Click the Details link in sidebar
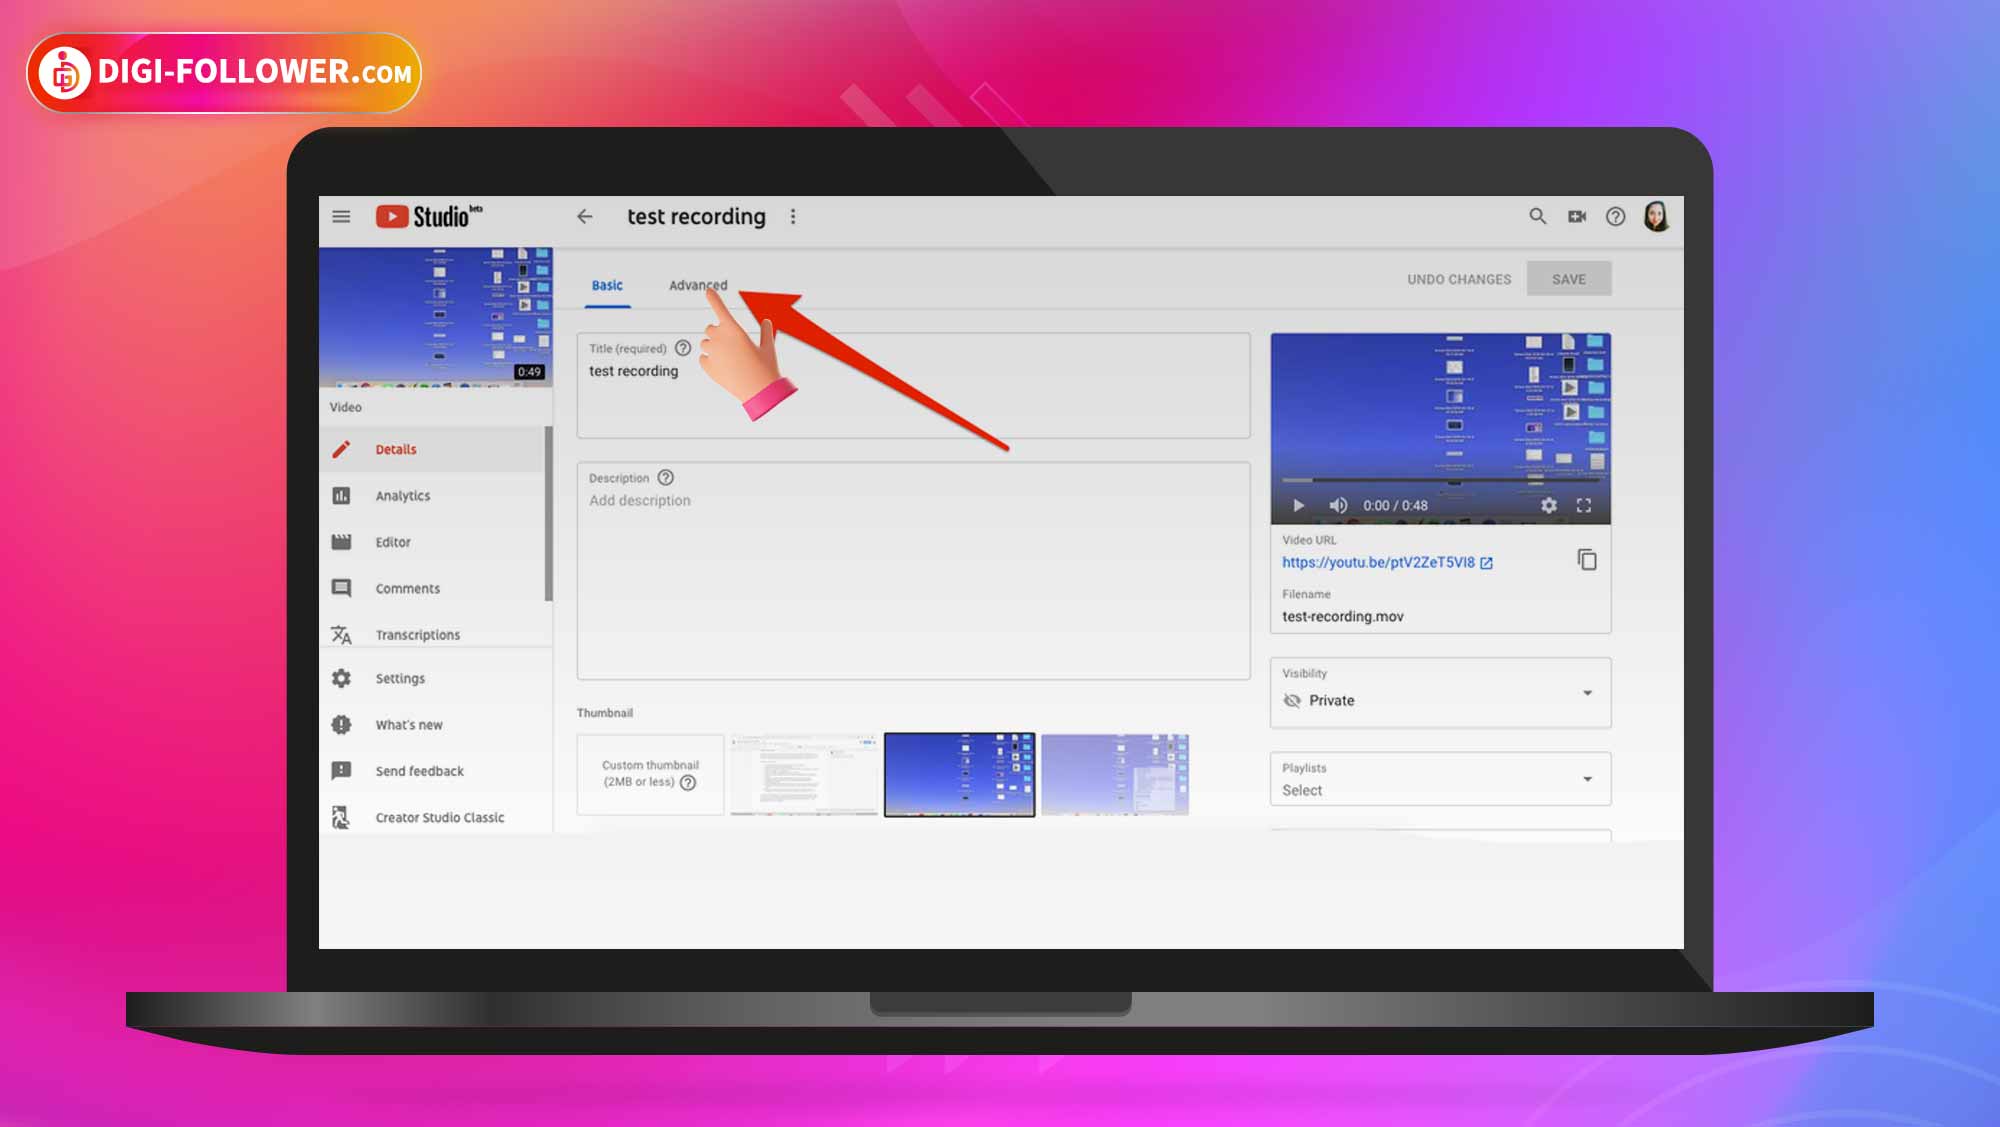 pyautogui.click(x=396, y=448)
